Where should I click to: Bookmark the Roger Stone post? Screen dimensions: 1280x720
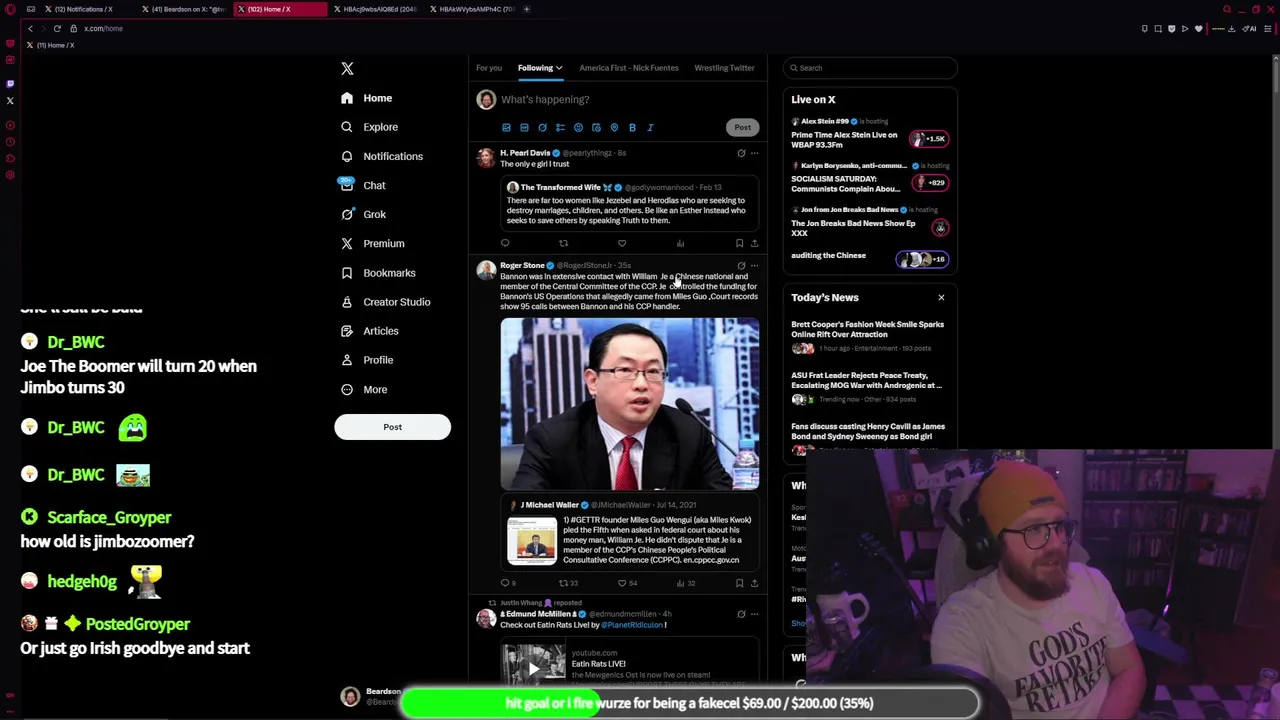pos(739,583)
